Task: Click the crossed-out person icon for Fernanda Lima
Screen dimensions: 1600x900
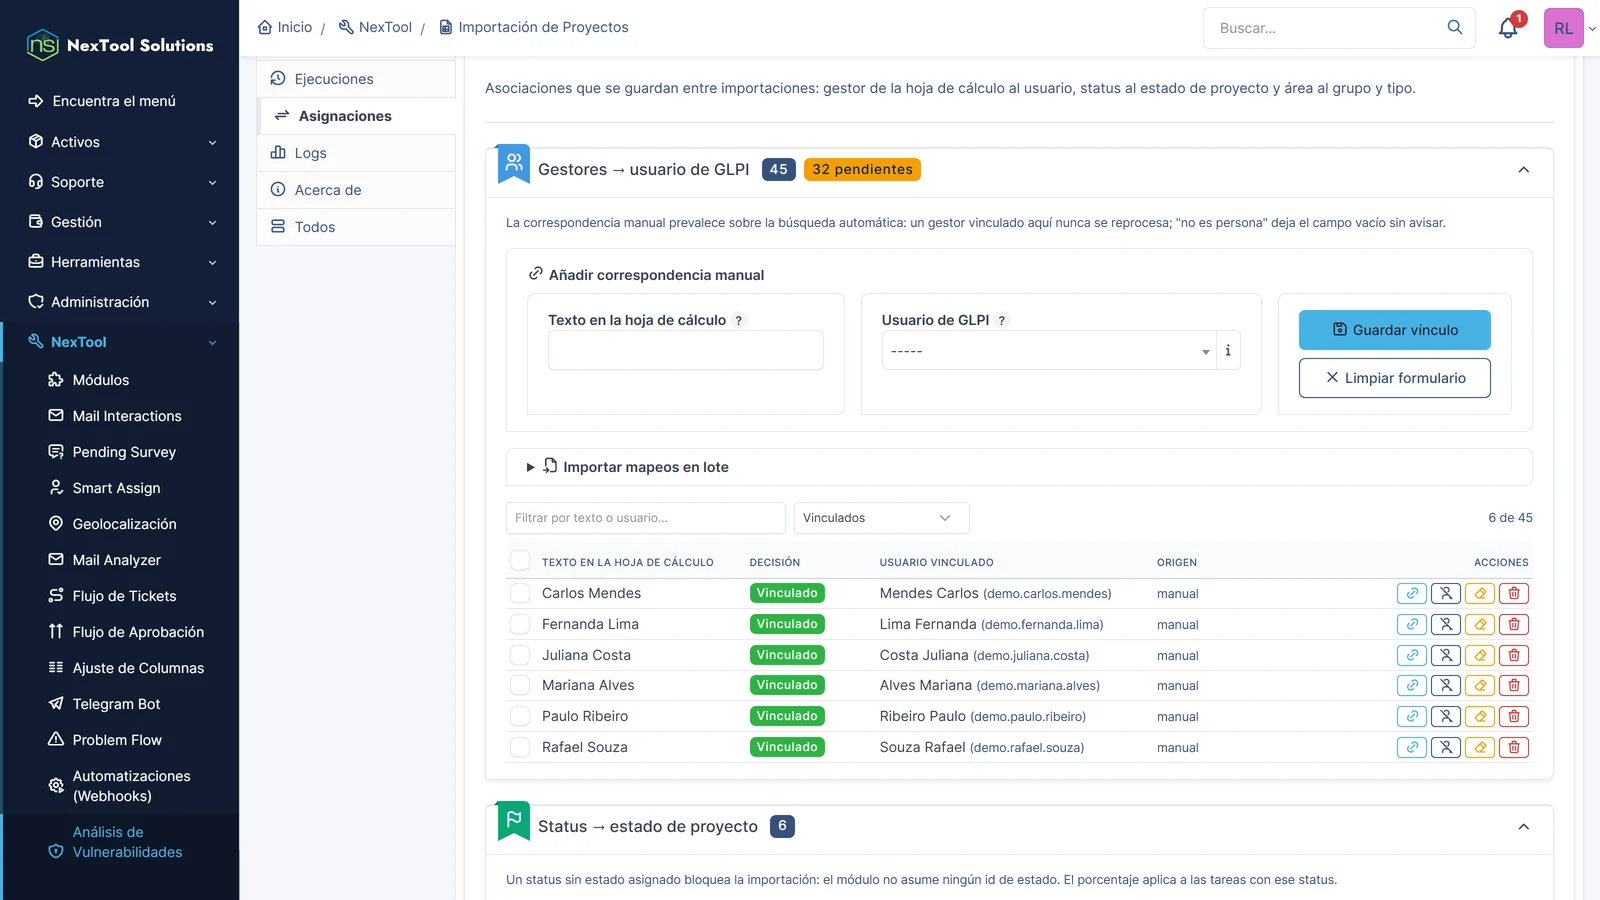Action: (x=1446, y=624)
